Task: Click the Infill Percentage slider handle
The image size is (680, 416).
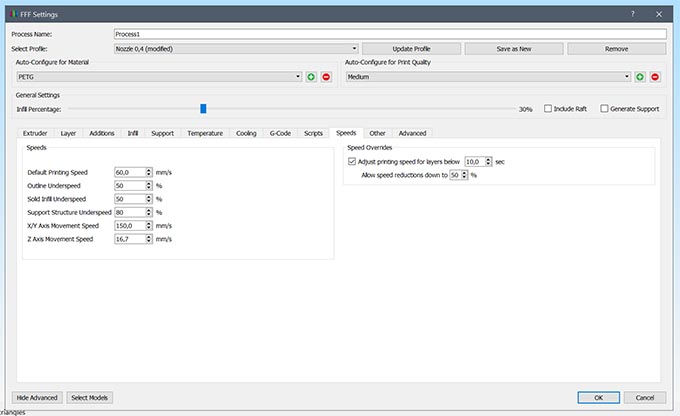Action: 203,108
